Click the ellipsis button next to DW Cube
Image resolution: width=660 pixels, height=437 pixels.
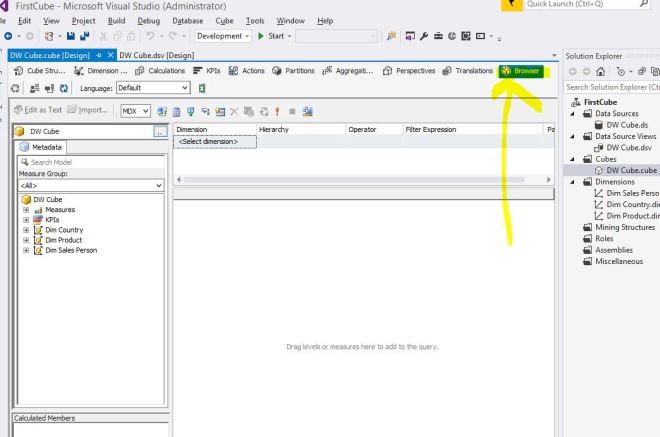[x=160, y=131]
